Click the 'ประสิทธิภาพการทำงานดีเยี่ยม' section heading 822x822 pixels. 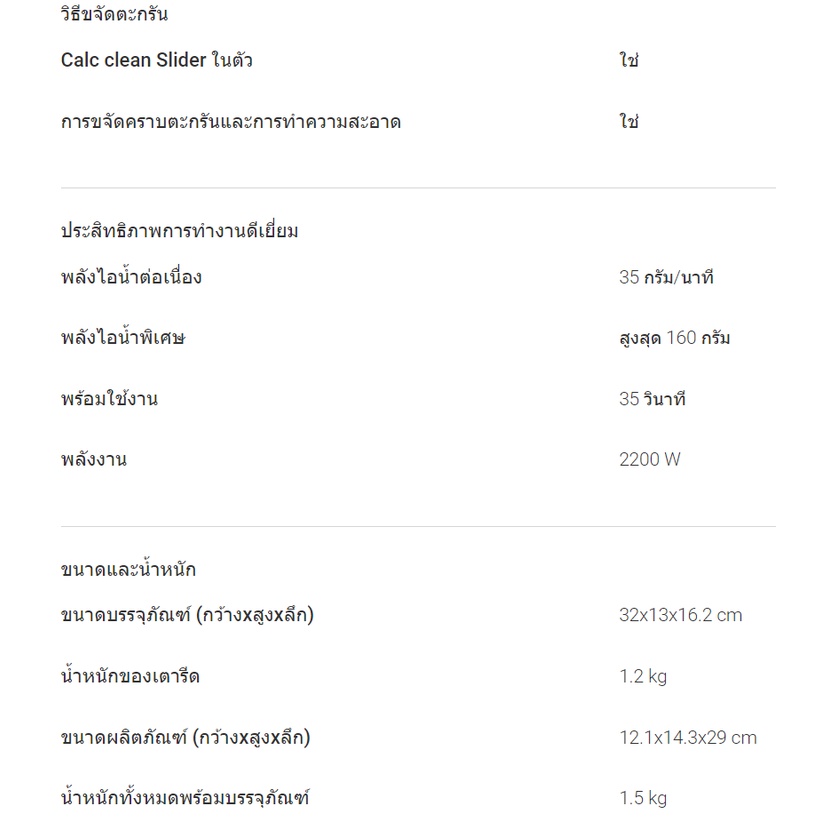[179, 231]
